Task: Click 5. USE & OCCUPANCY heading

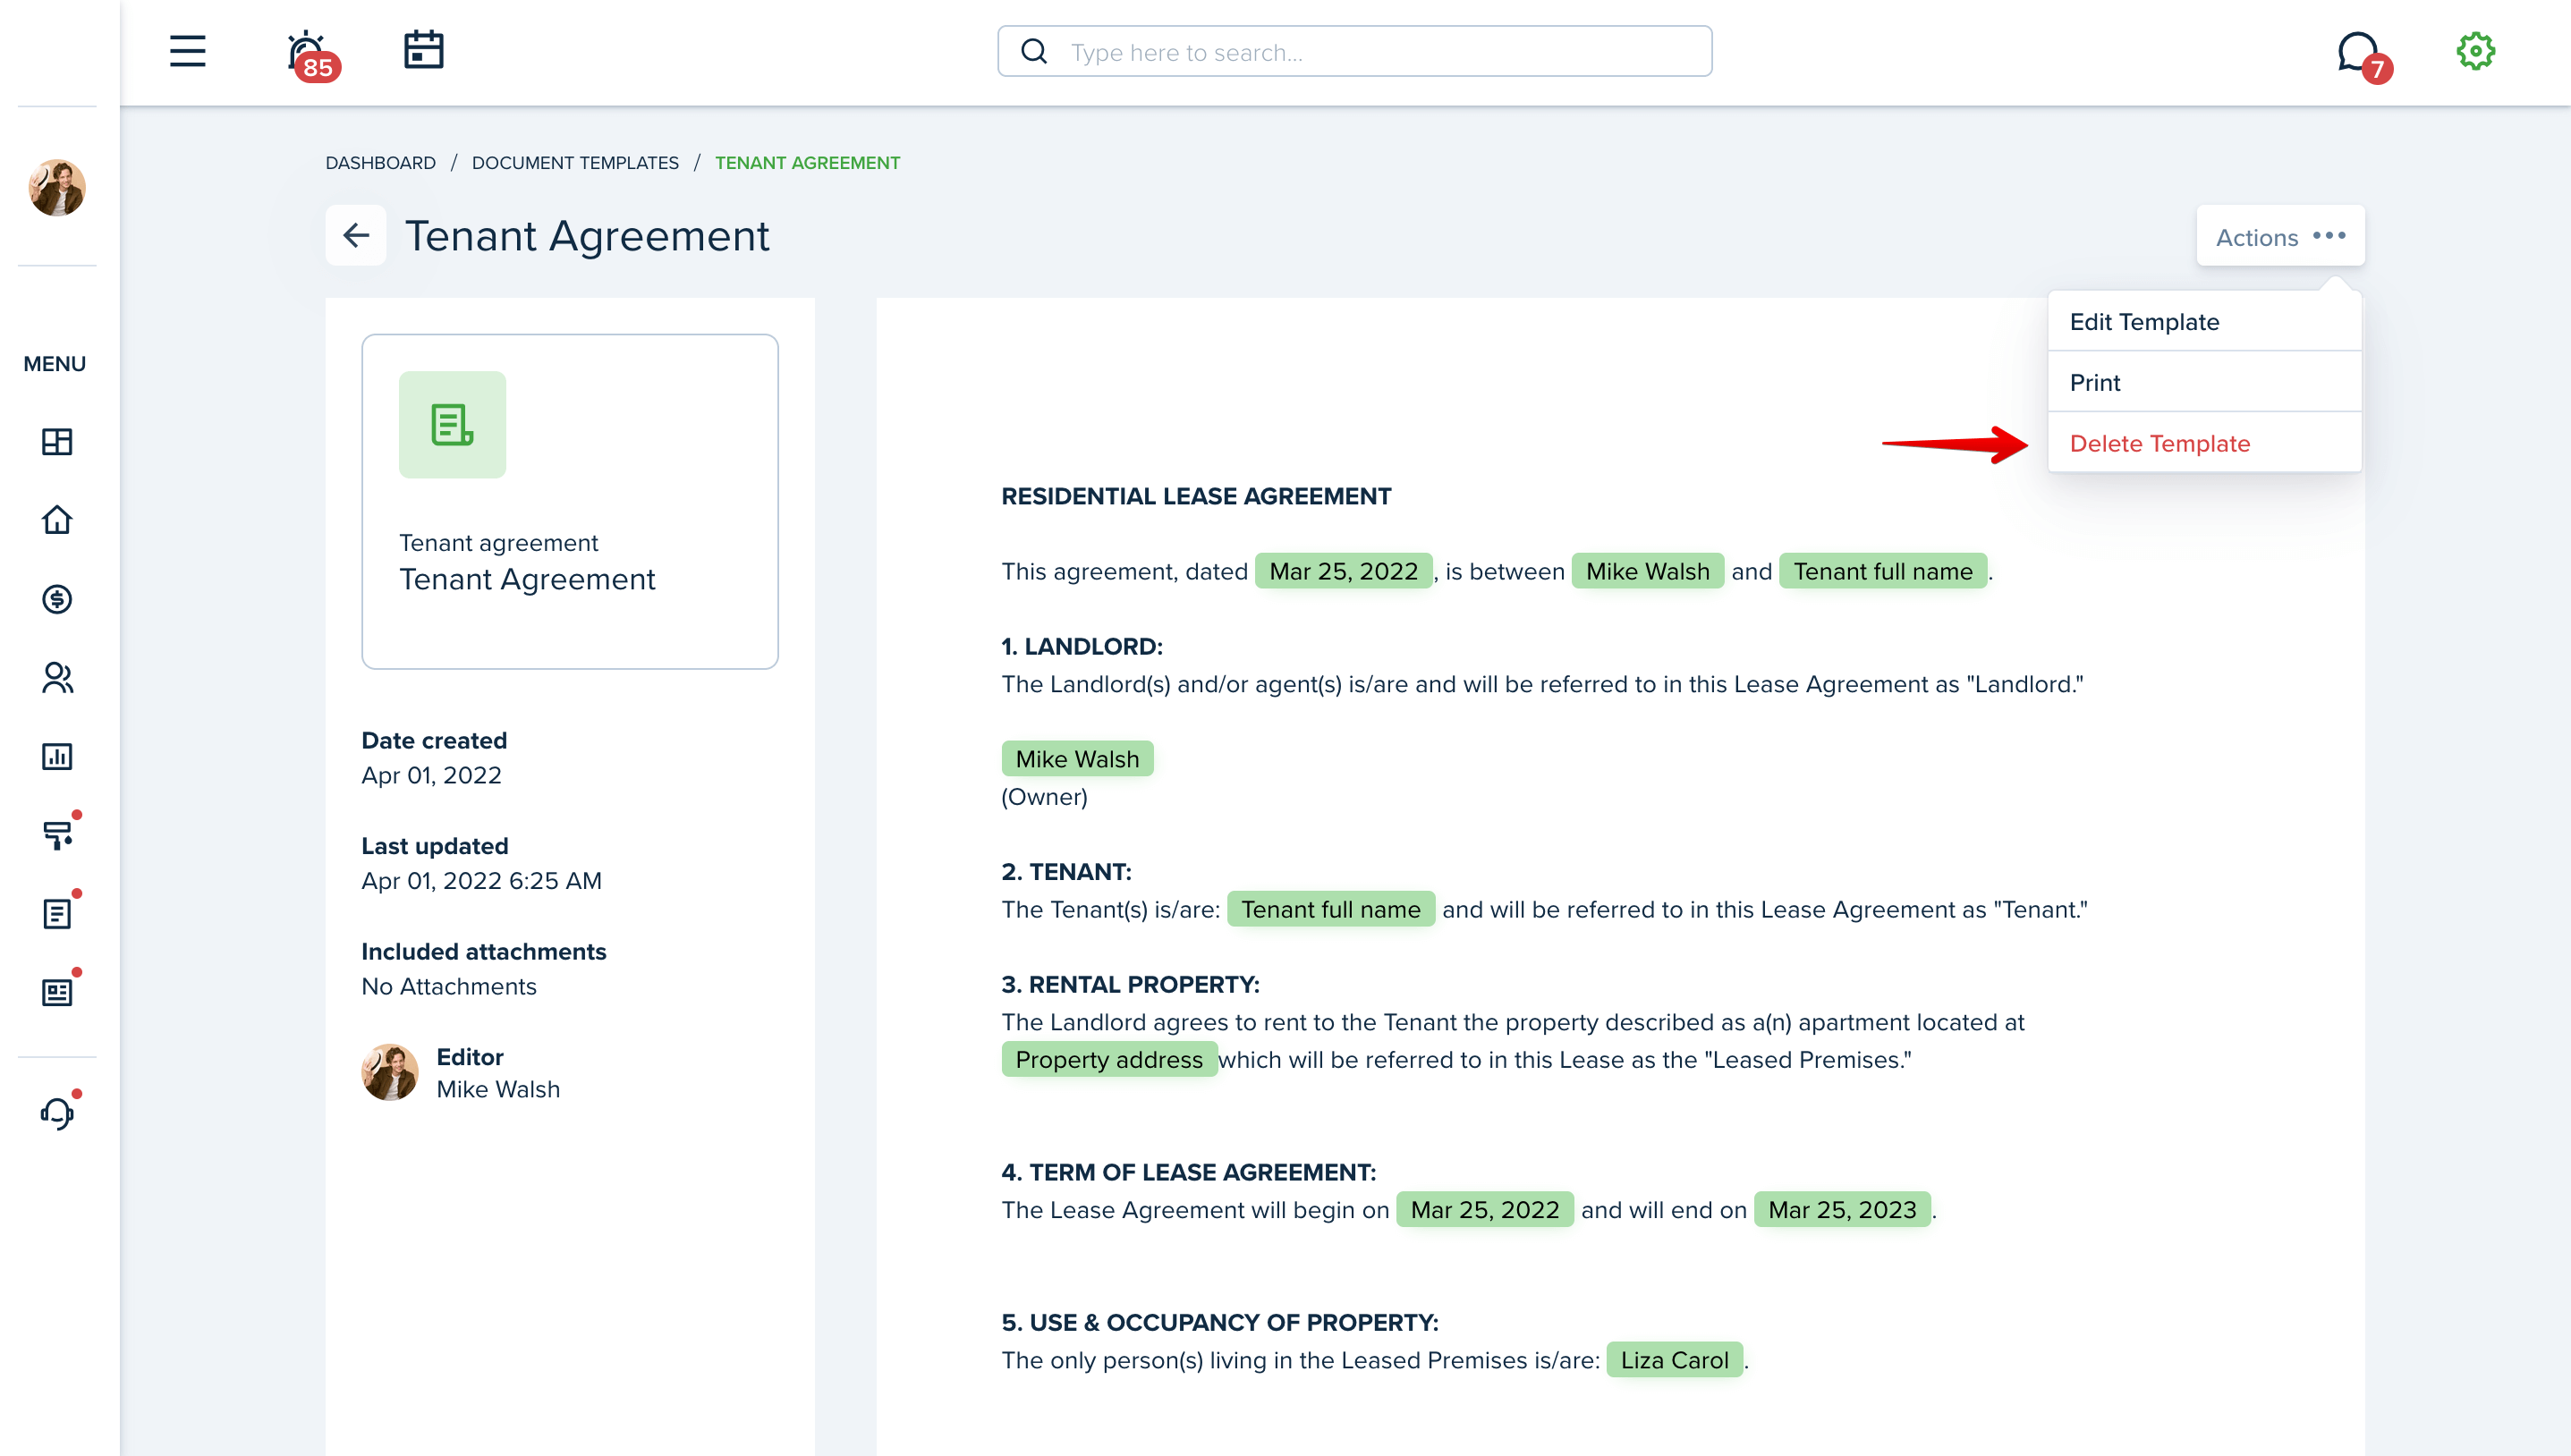Action: pos(1220,1322)
